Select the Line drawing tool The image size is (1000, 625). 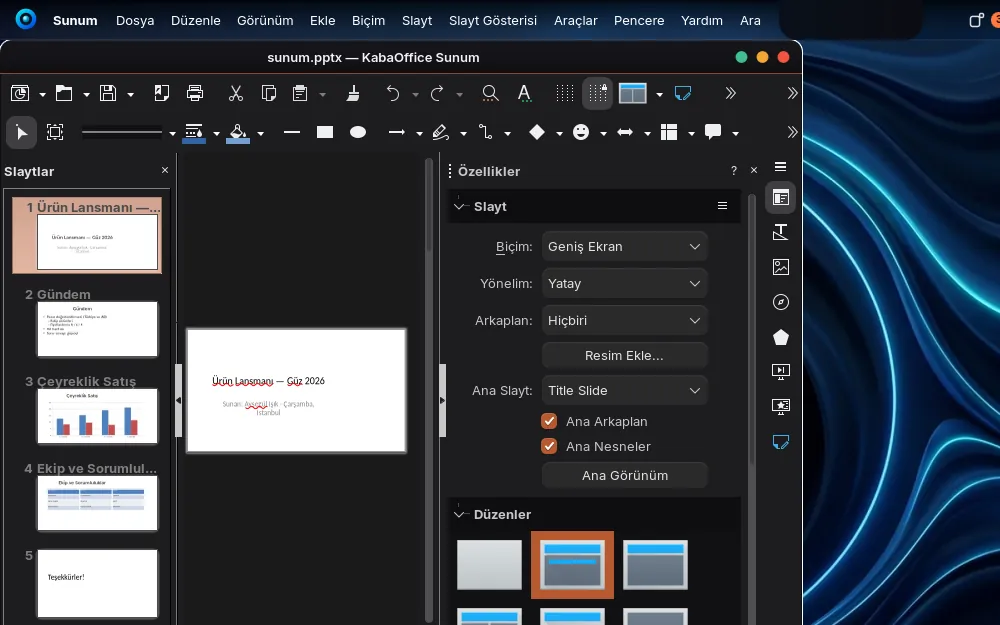tap(292, 132)
